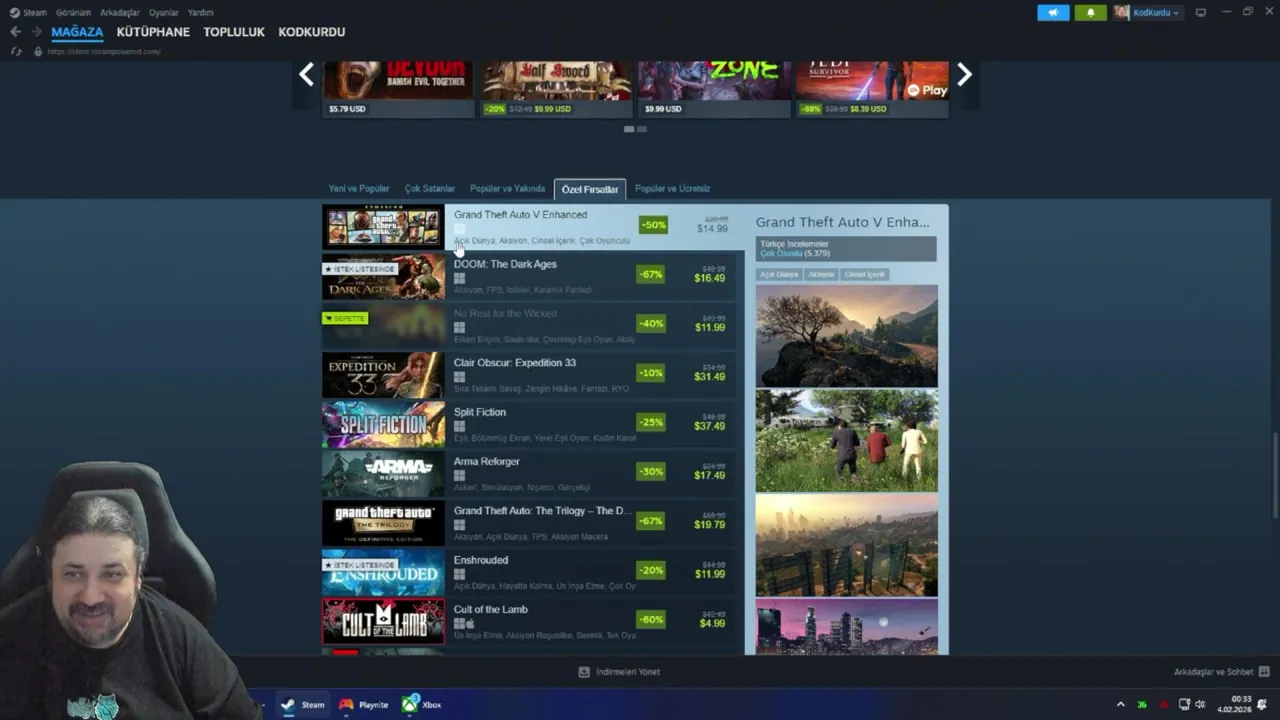Open the Devour carousel thumbnail
Image resolution: width=1280 pixels, height=720 pixels.
tap(398, 88)
